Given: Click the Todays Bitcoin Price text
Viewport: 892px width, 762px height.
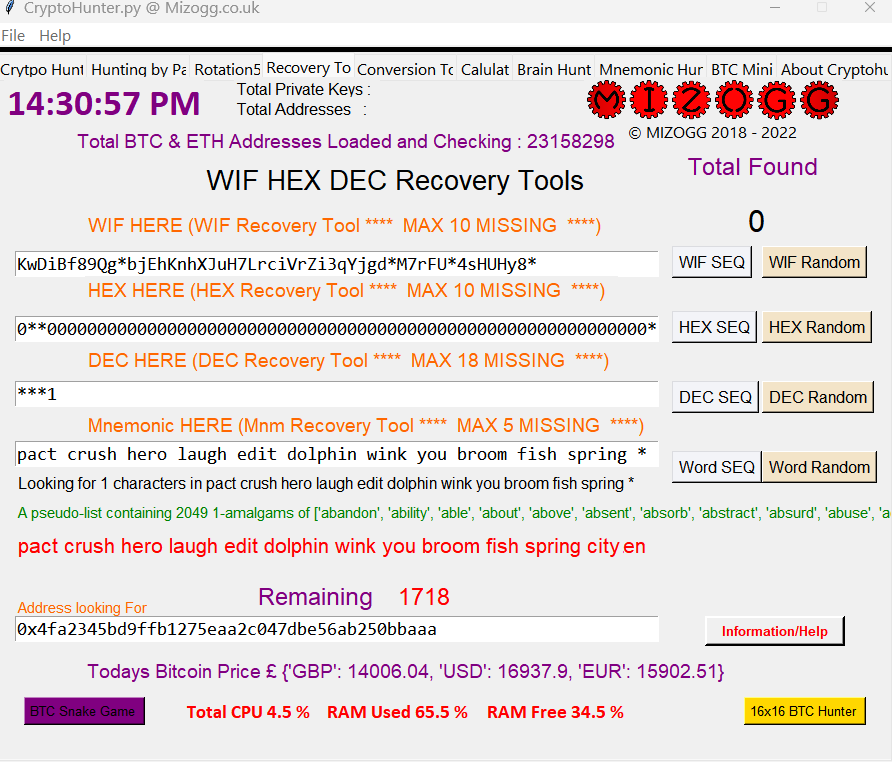Looking at the screenshot, I should (x=405, y=672).
